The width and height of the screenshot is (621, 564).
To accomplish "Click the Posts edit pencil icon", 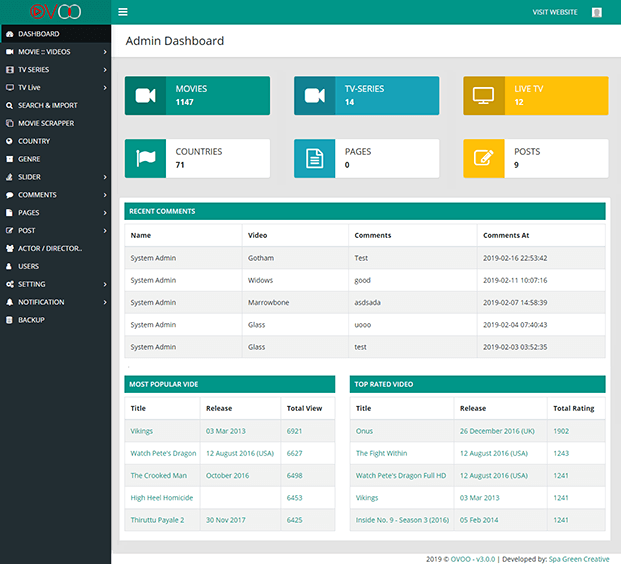I will [484, 158].
